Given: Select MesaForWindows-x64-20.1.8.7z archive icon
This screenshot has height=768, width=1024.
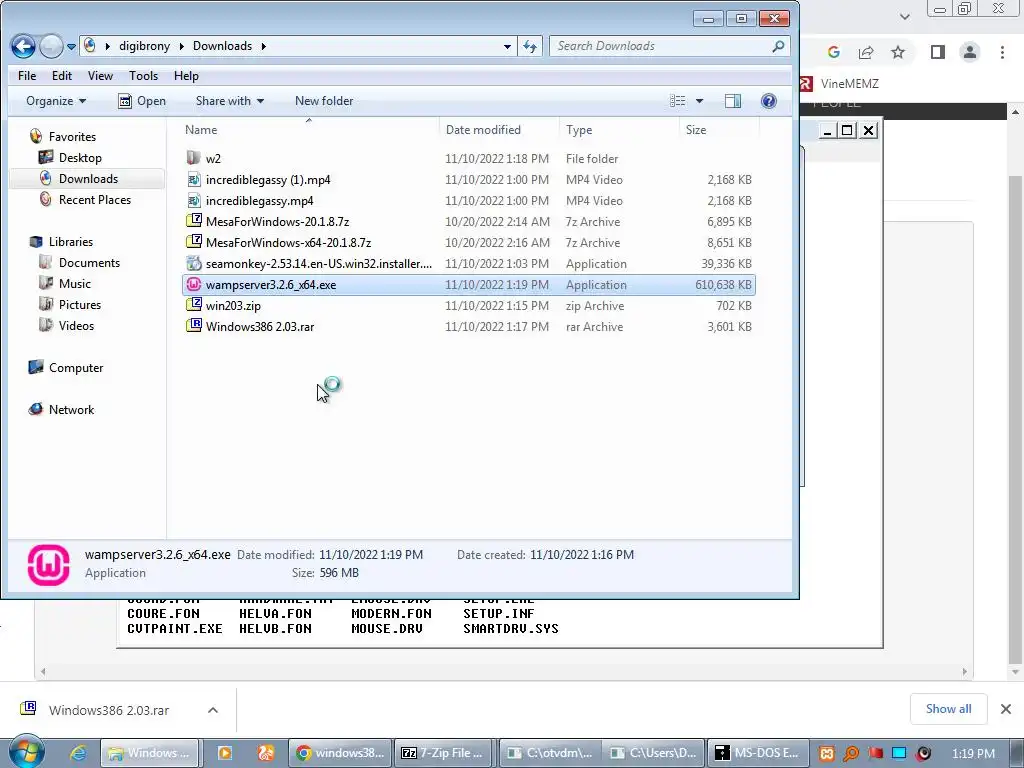Looking at the screenshot, I should point(193,242).
